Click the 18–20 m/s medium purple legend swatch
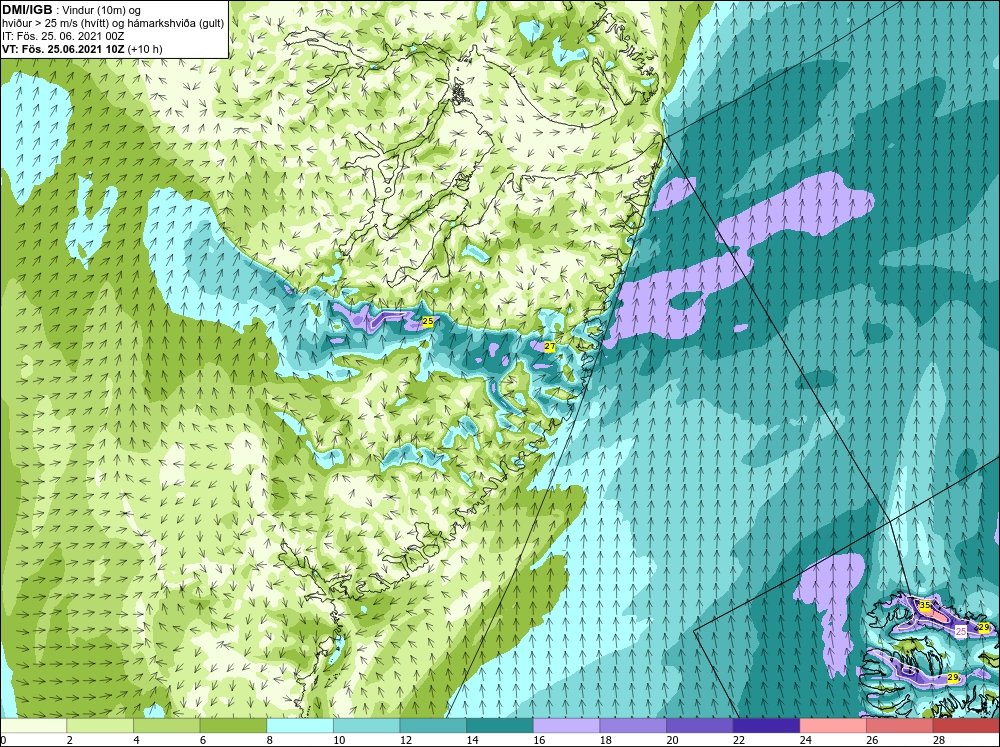 (633, 726)
